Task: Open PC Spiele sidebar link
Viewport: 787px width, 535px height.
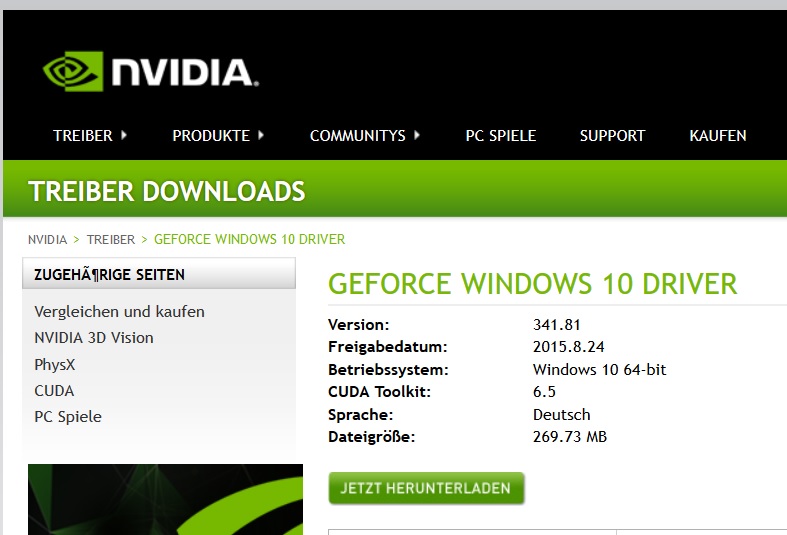Action: click(x=68, y=417)
